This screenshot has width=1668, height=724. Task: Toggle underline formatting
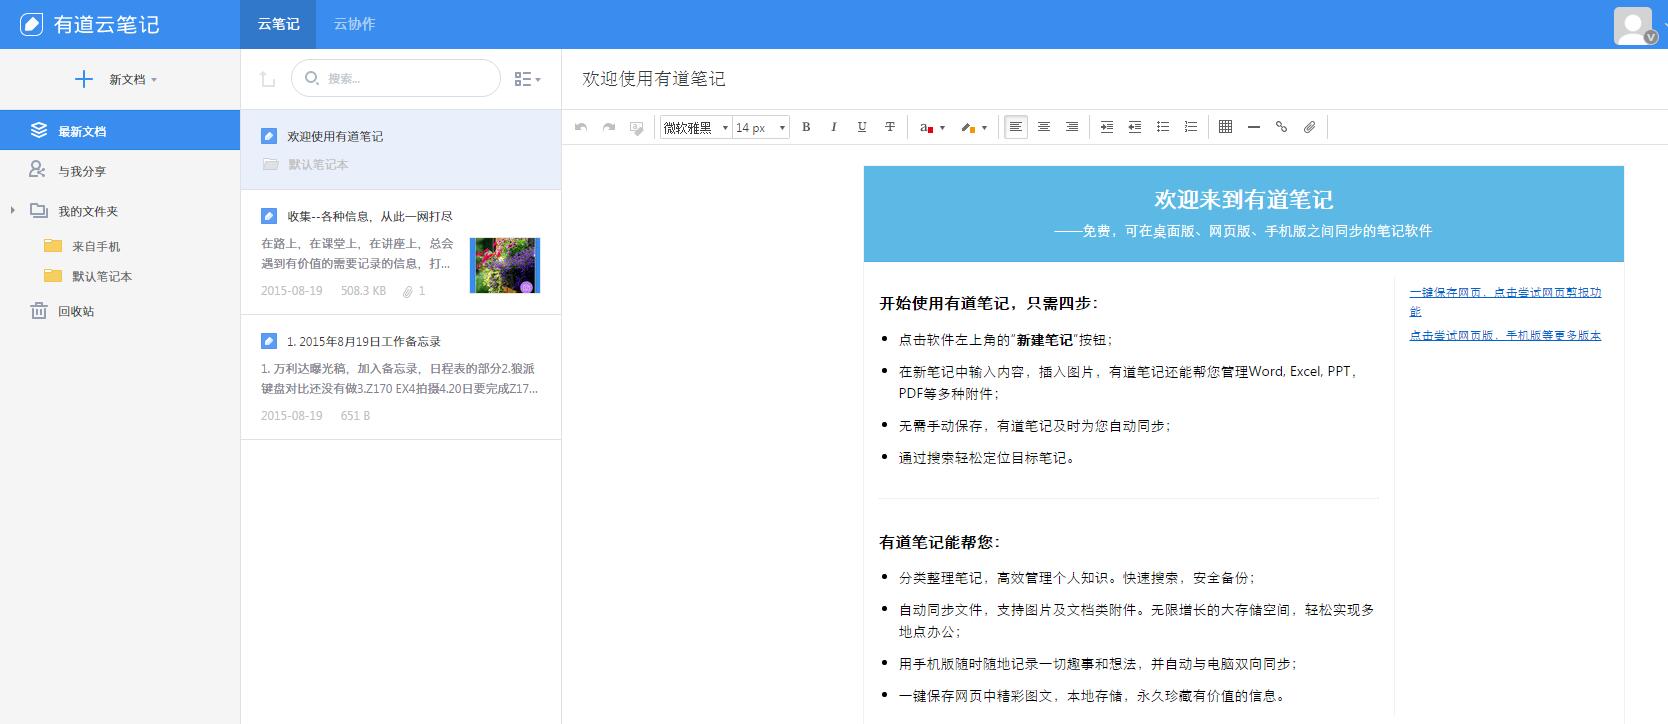click(862, 127)
